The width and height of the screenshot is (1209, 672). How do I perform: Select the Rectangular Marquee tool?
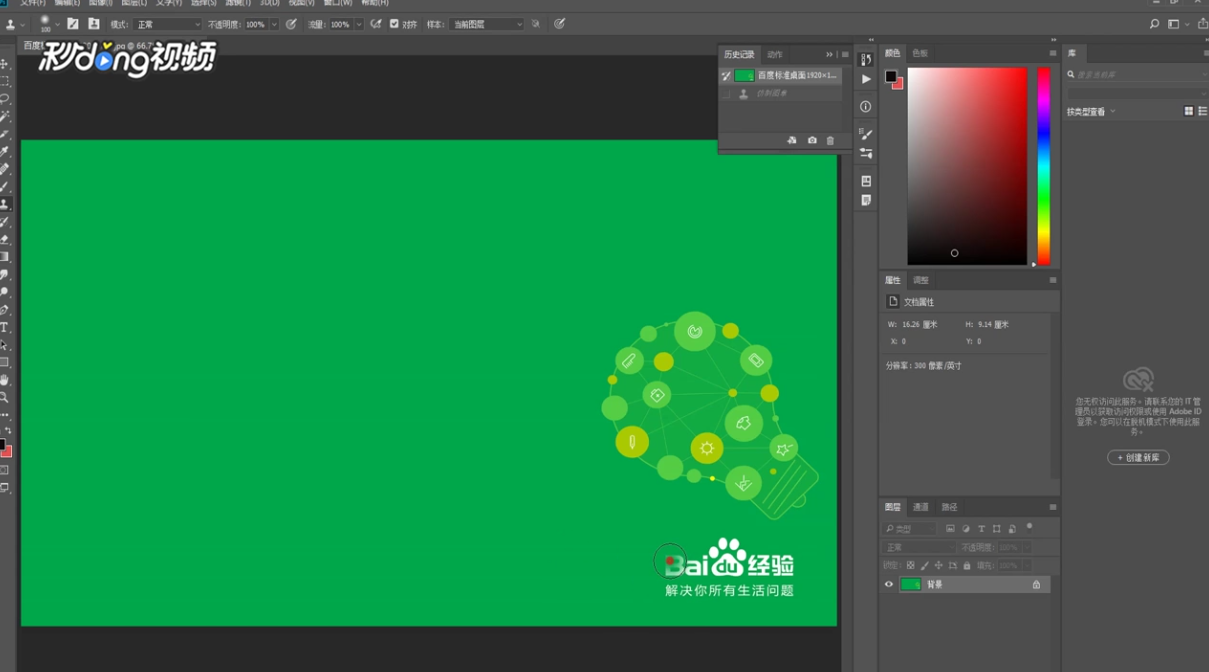5,81
